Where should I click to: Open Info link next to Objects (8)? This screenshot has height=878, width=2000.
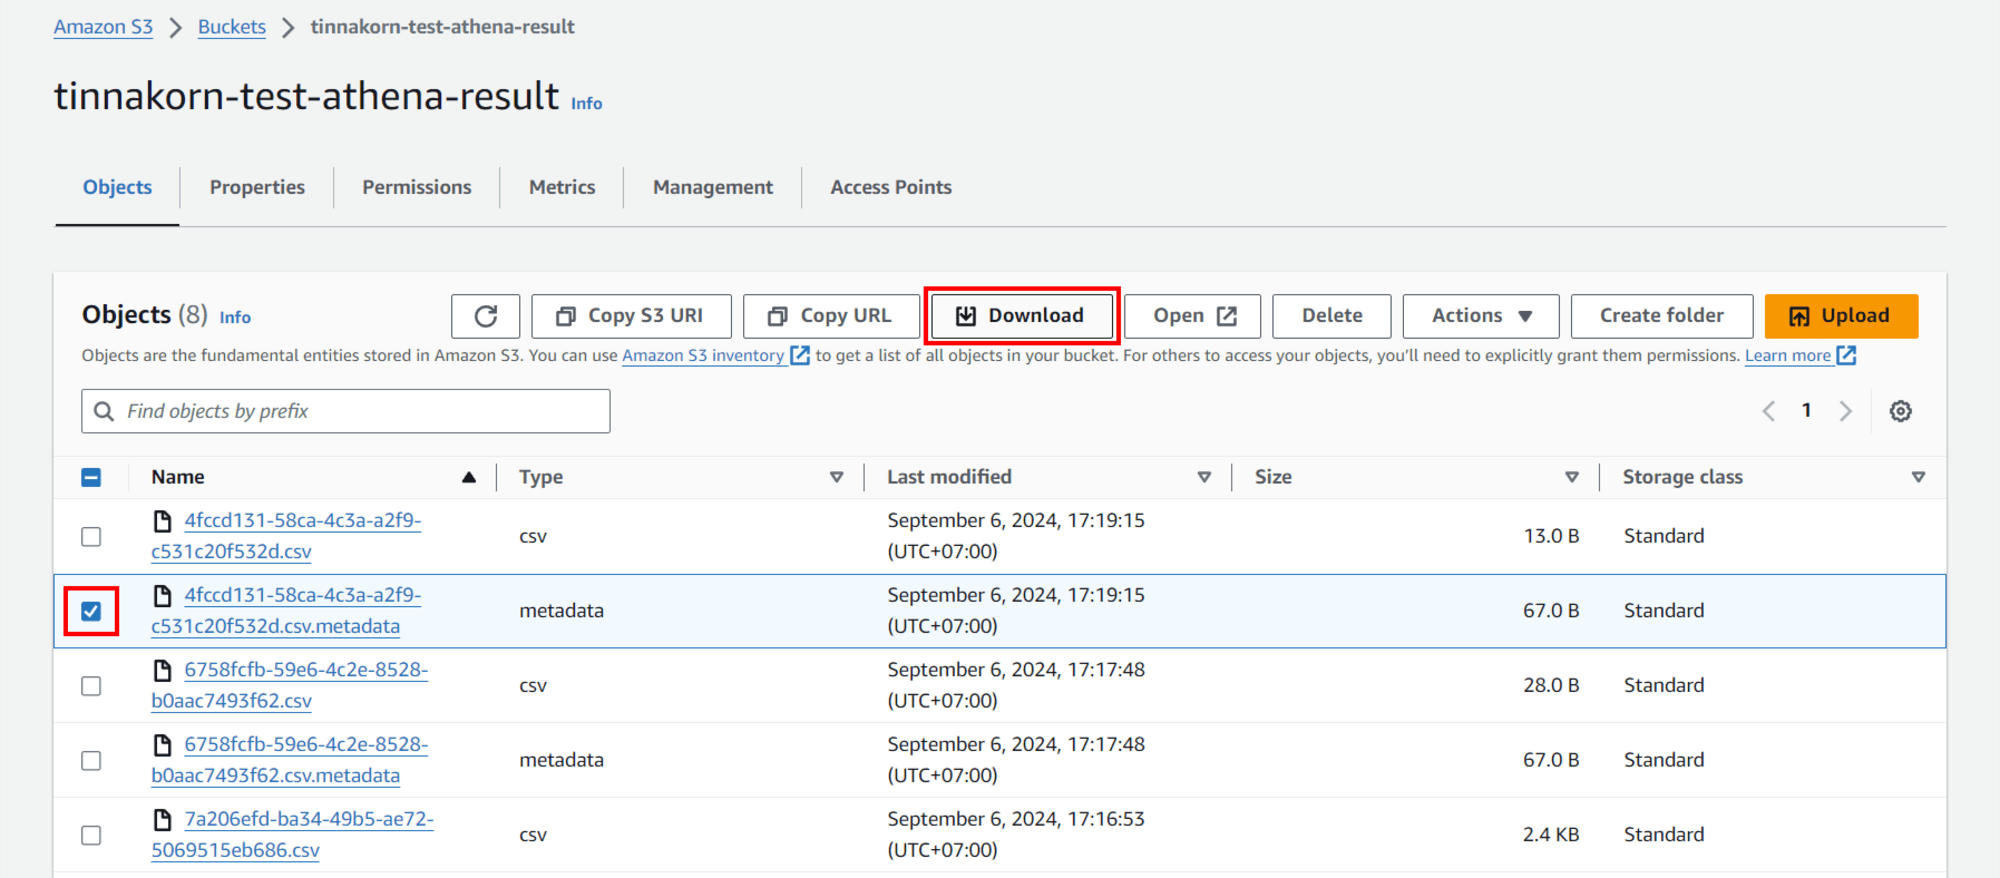click(235, 317)
